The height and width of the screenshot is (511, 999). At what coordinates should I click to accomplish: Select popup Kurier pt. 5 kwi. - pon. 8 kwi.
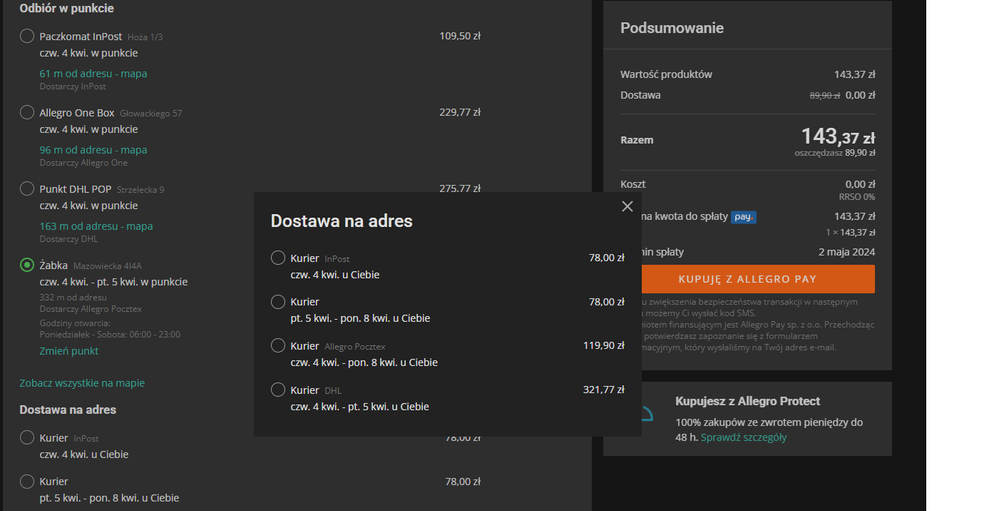pyautogui.click(x=278, y=301)
